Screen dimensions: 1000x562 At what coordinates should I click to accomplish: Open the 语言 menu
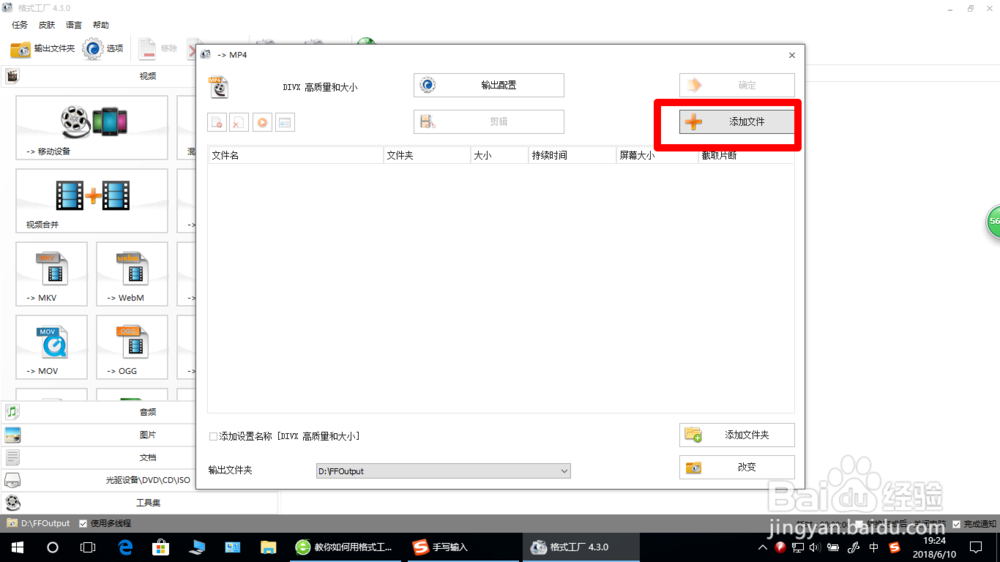point(73,25)
